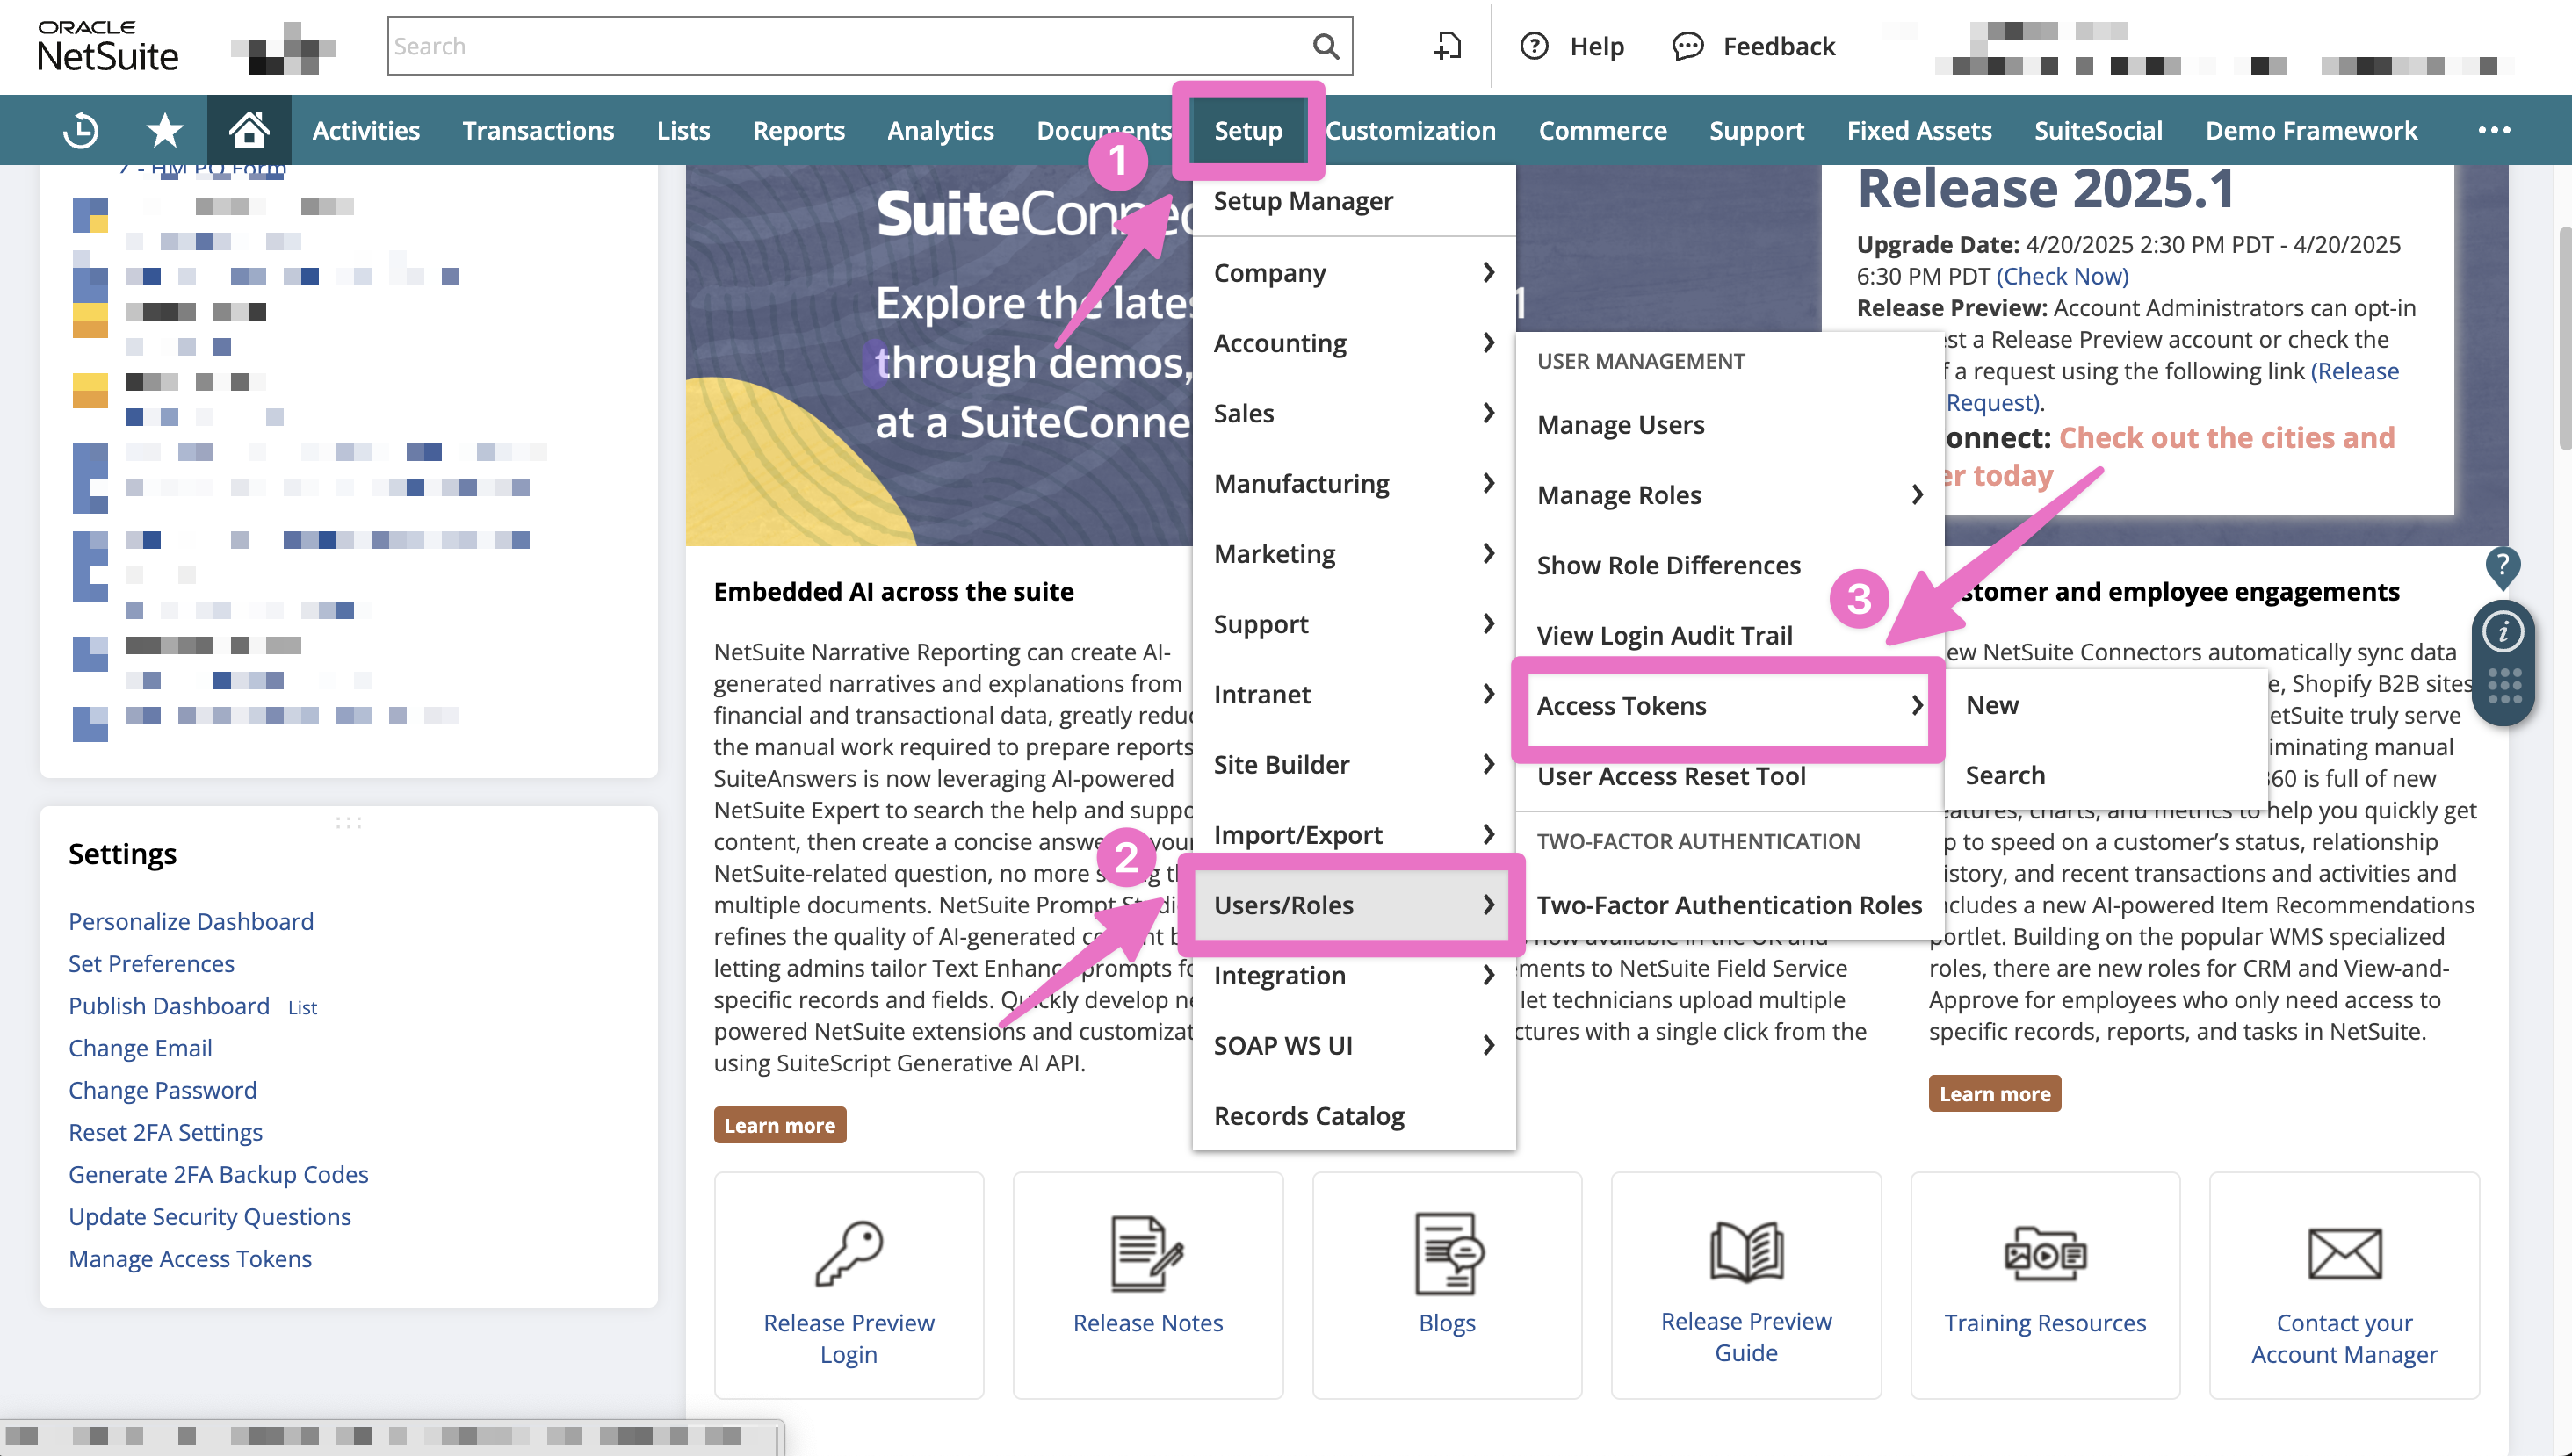Expand the Accounting submenu
Screen dimensions: 2572x1456
(1353, 343)
